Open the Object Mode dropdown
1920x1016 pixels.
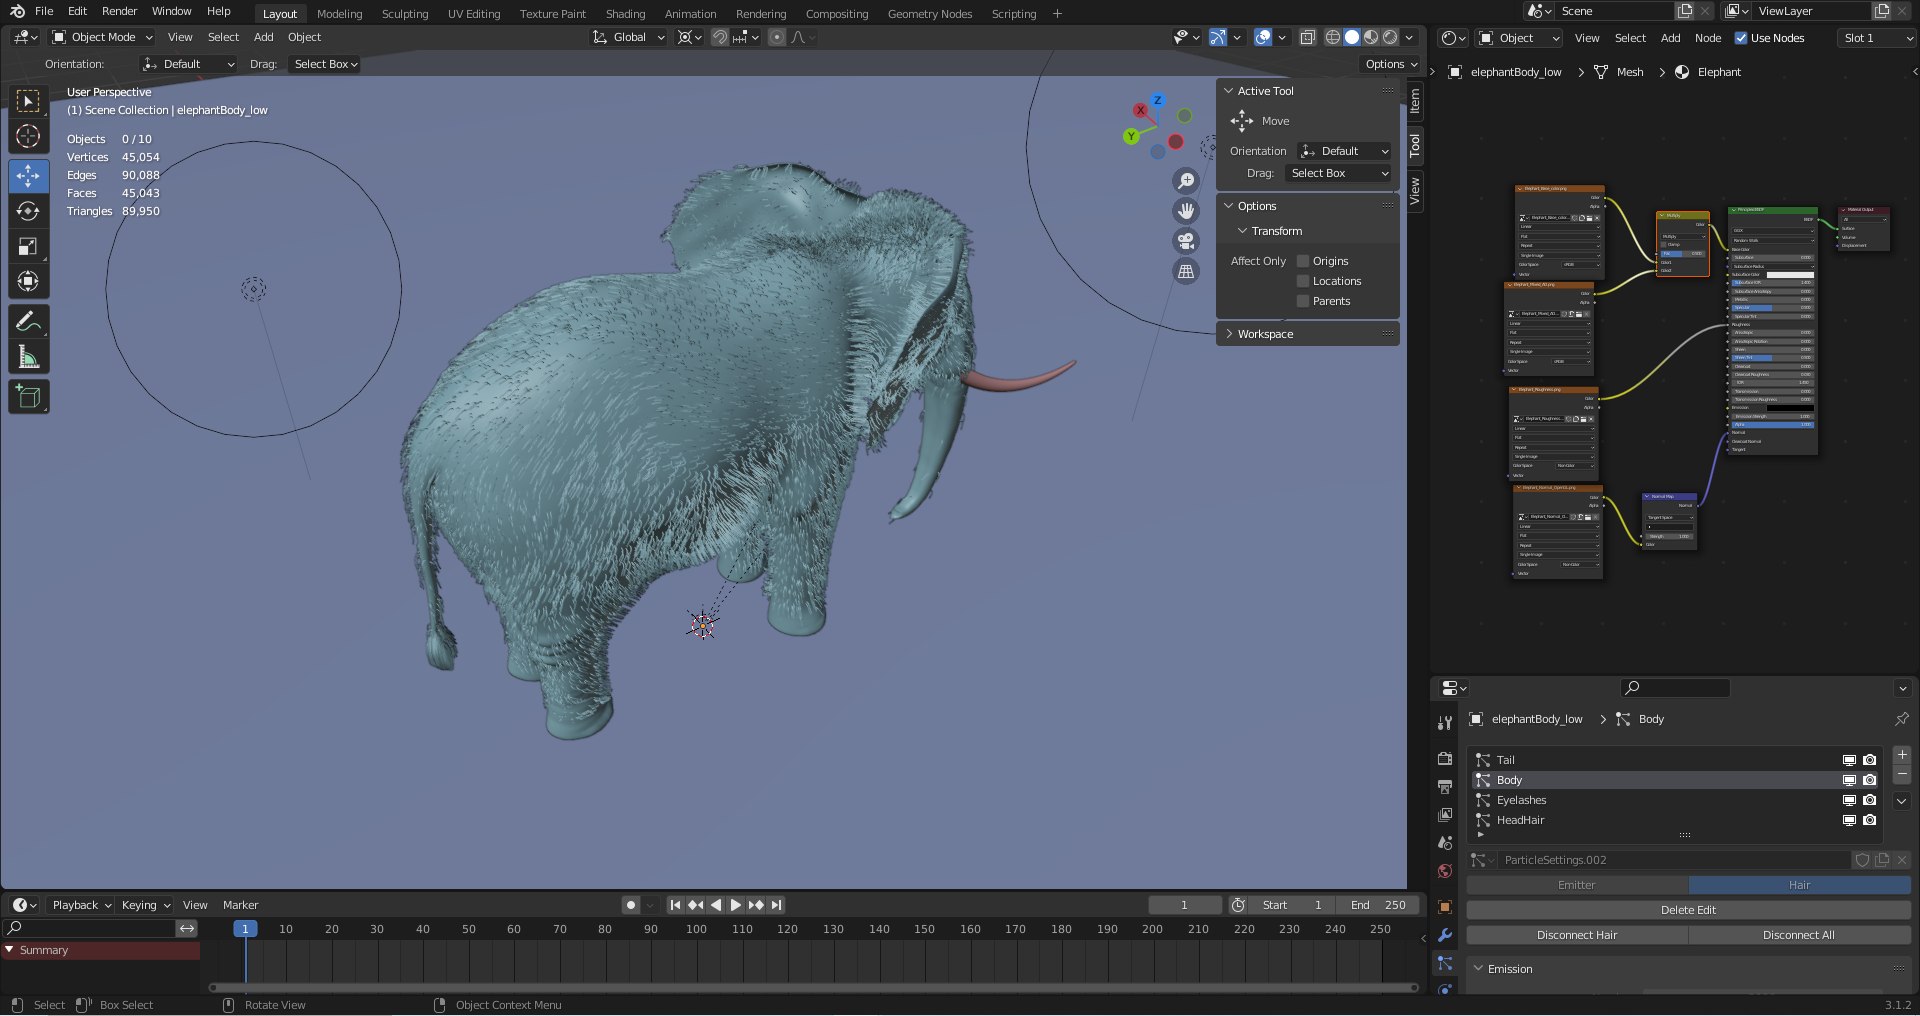coord(103,37)
